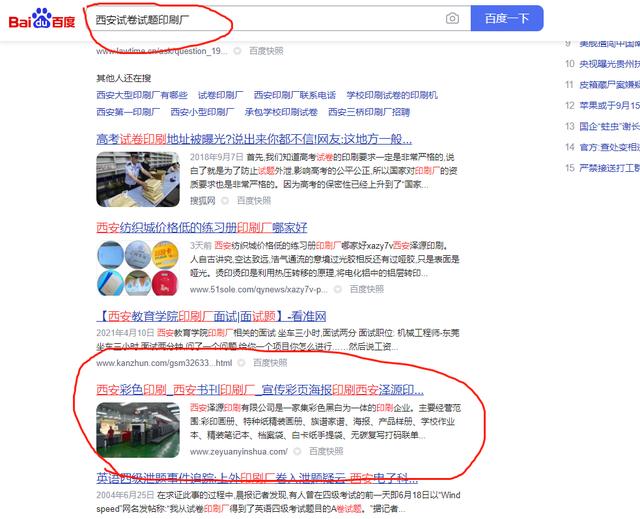Open the 西安教育学院印刷厂面试 看准网 result
640x519 pixels.
(211, 316)
